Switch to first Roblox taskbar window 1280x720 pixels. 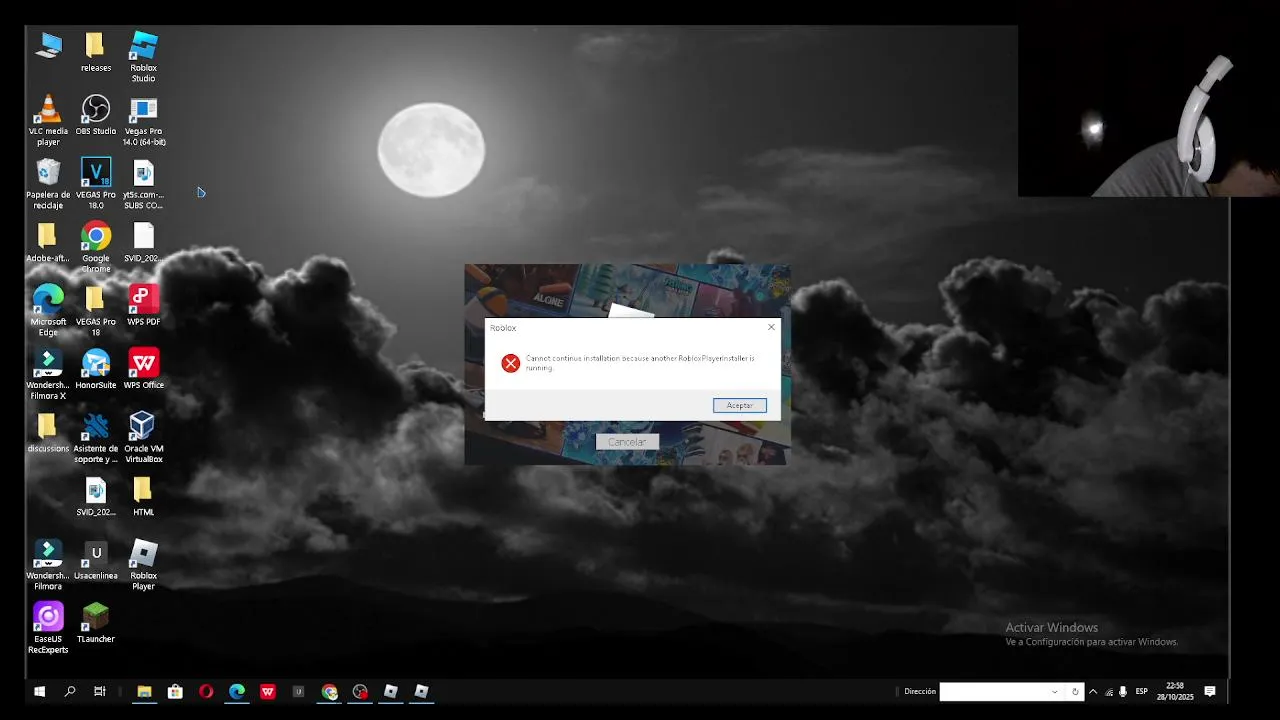click(391, 691)
